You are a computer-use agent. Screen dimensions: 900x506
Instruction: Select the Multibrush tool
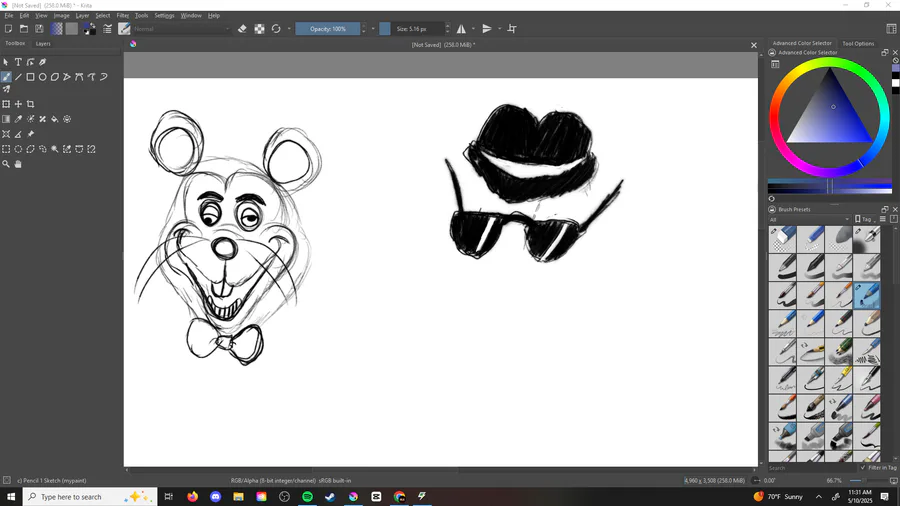(6, 89)
